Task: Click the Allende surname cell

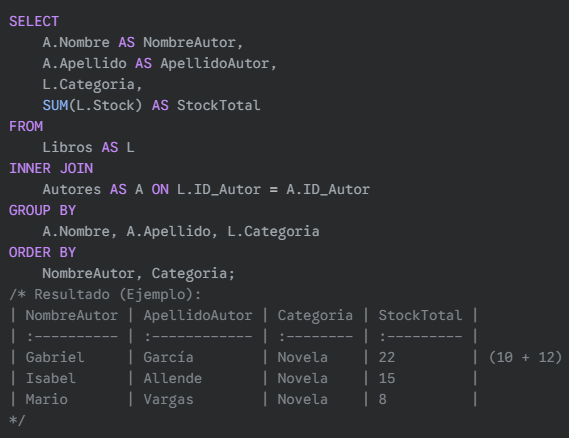Action: pyautogui.click(x=172, y=379)
